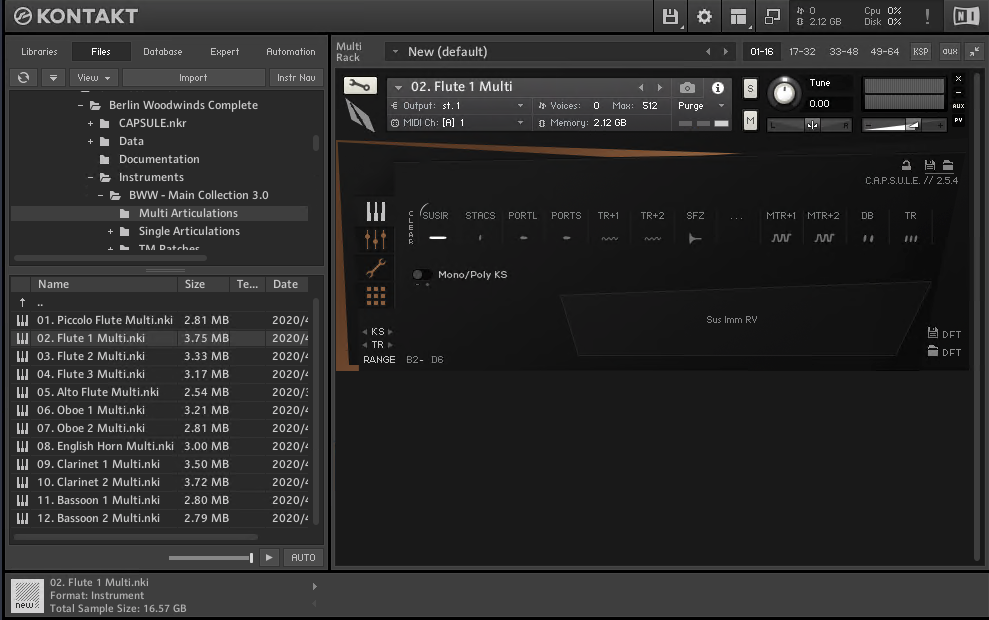989x620 pixels.
Task: Click the eject arrow icon beside refresh
Action: pos(54,78)
